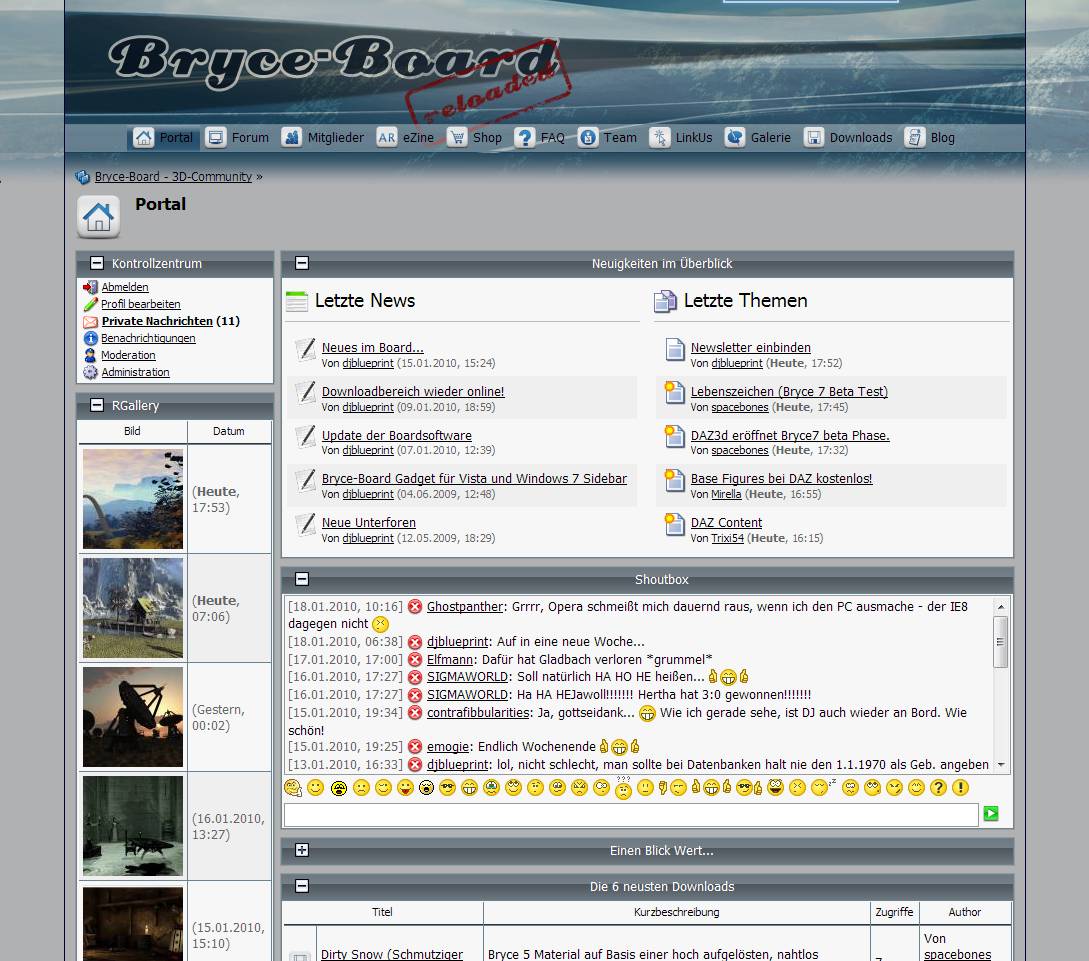
Task: Click the shoutbox message input field
Action: click(x=631, y=814)
